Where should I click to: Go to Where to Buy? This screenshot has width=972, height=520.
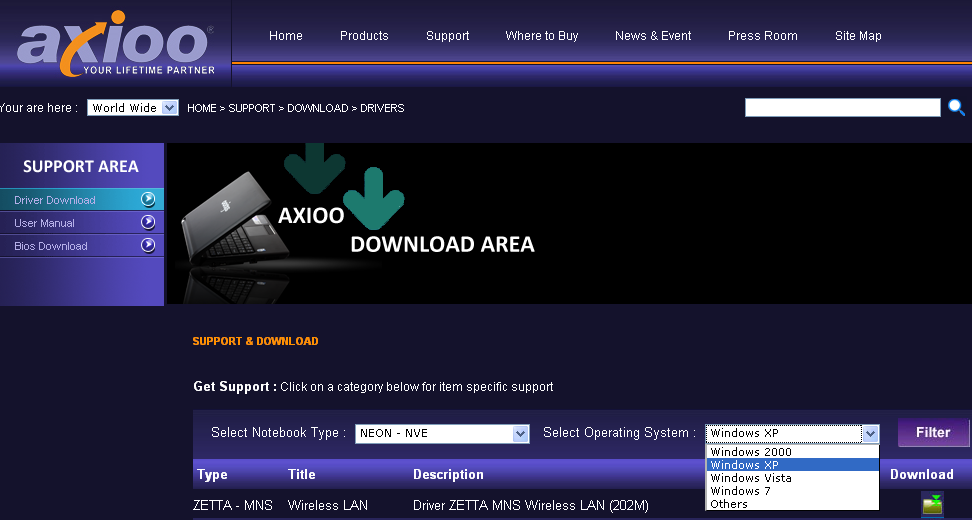[542, 36]
